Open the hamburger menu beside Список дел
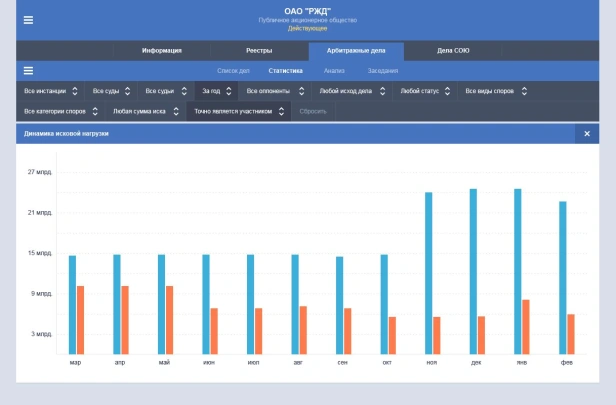 28,71
